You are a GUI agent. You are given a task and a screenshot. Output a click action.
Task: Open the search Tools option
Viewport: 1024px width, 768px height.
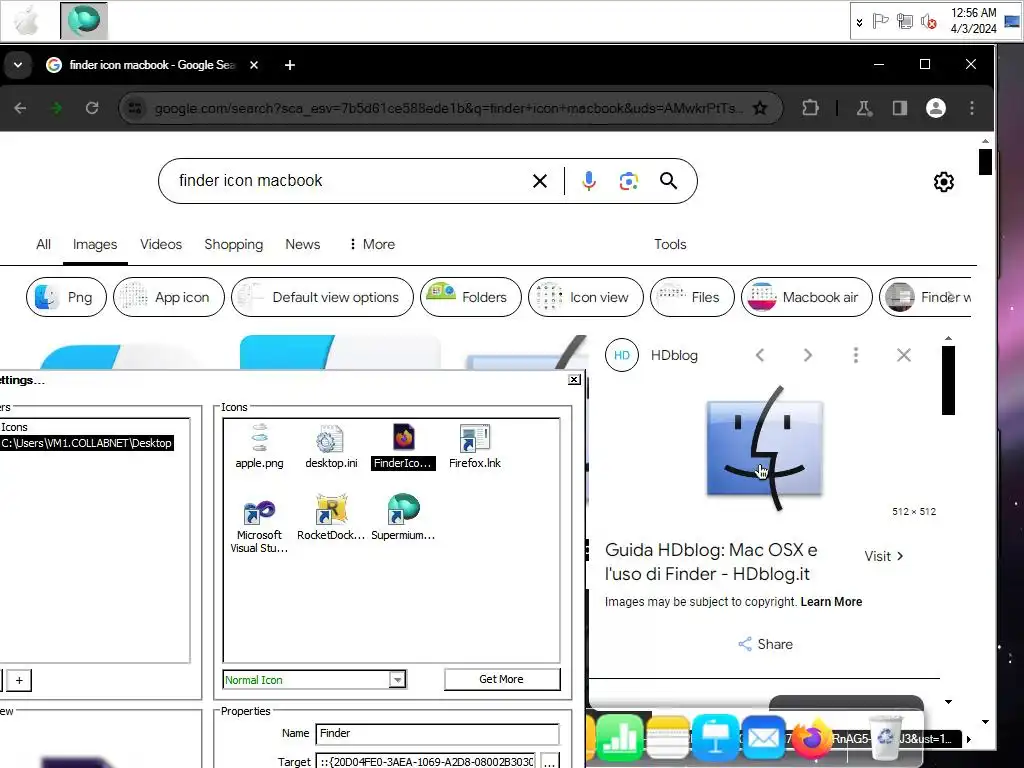point(670,244)
